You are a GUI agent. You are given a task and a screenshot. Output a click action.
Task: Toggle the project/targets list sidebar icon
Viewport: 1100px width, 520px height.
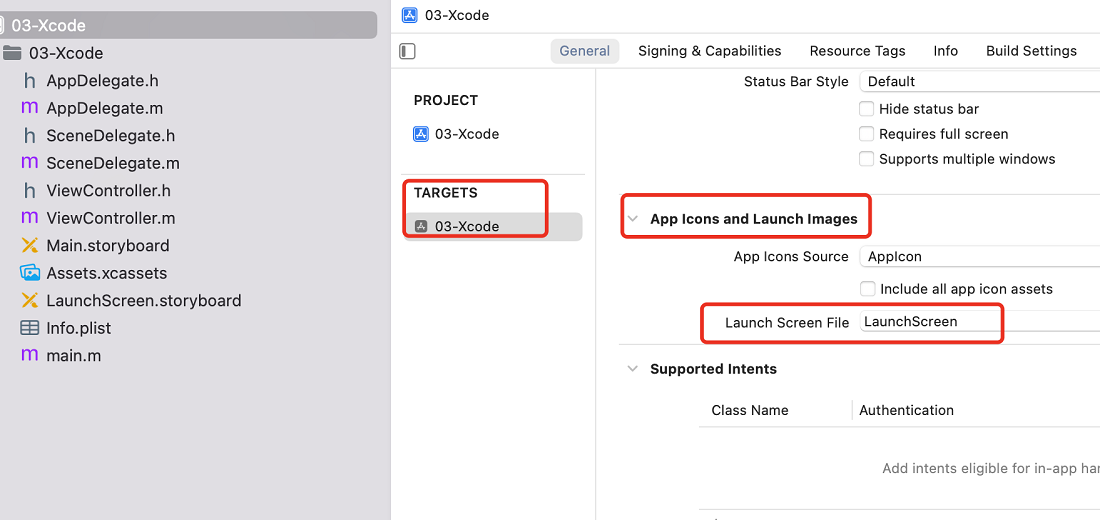408,51
